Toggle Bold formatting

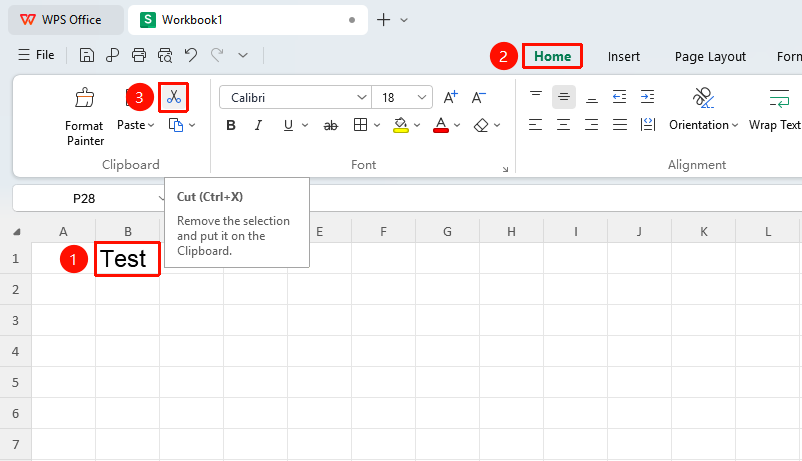(x=231, y=125)
